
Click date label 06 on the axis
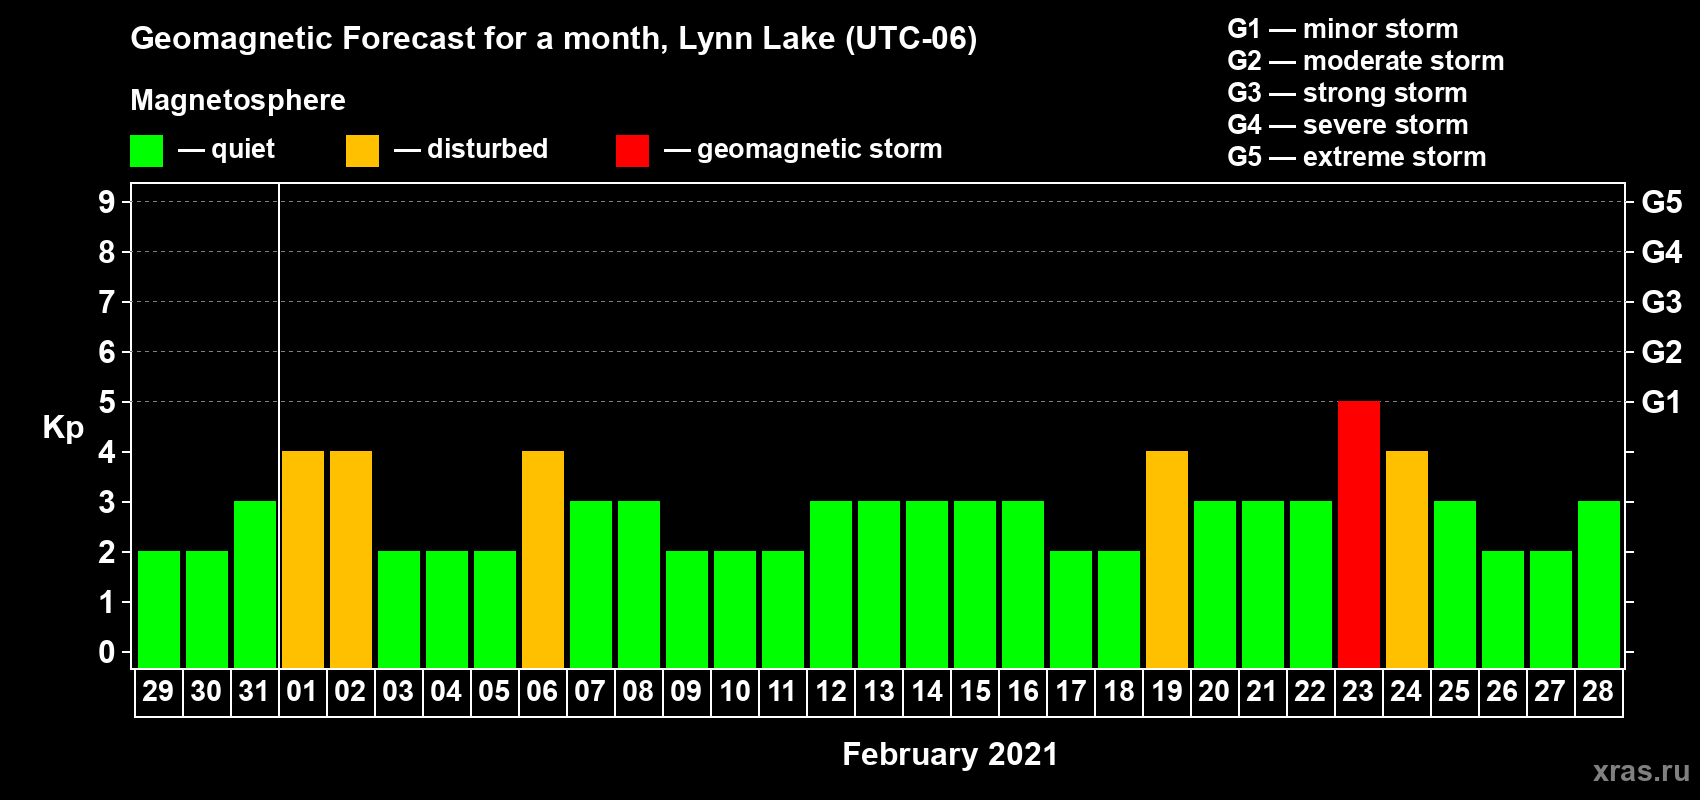tap(542, 691)
